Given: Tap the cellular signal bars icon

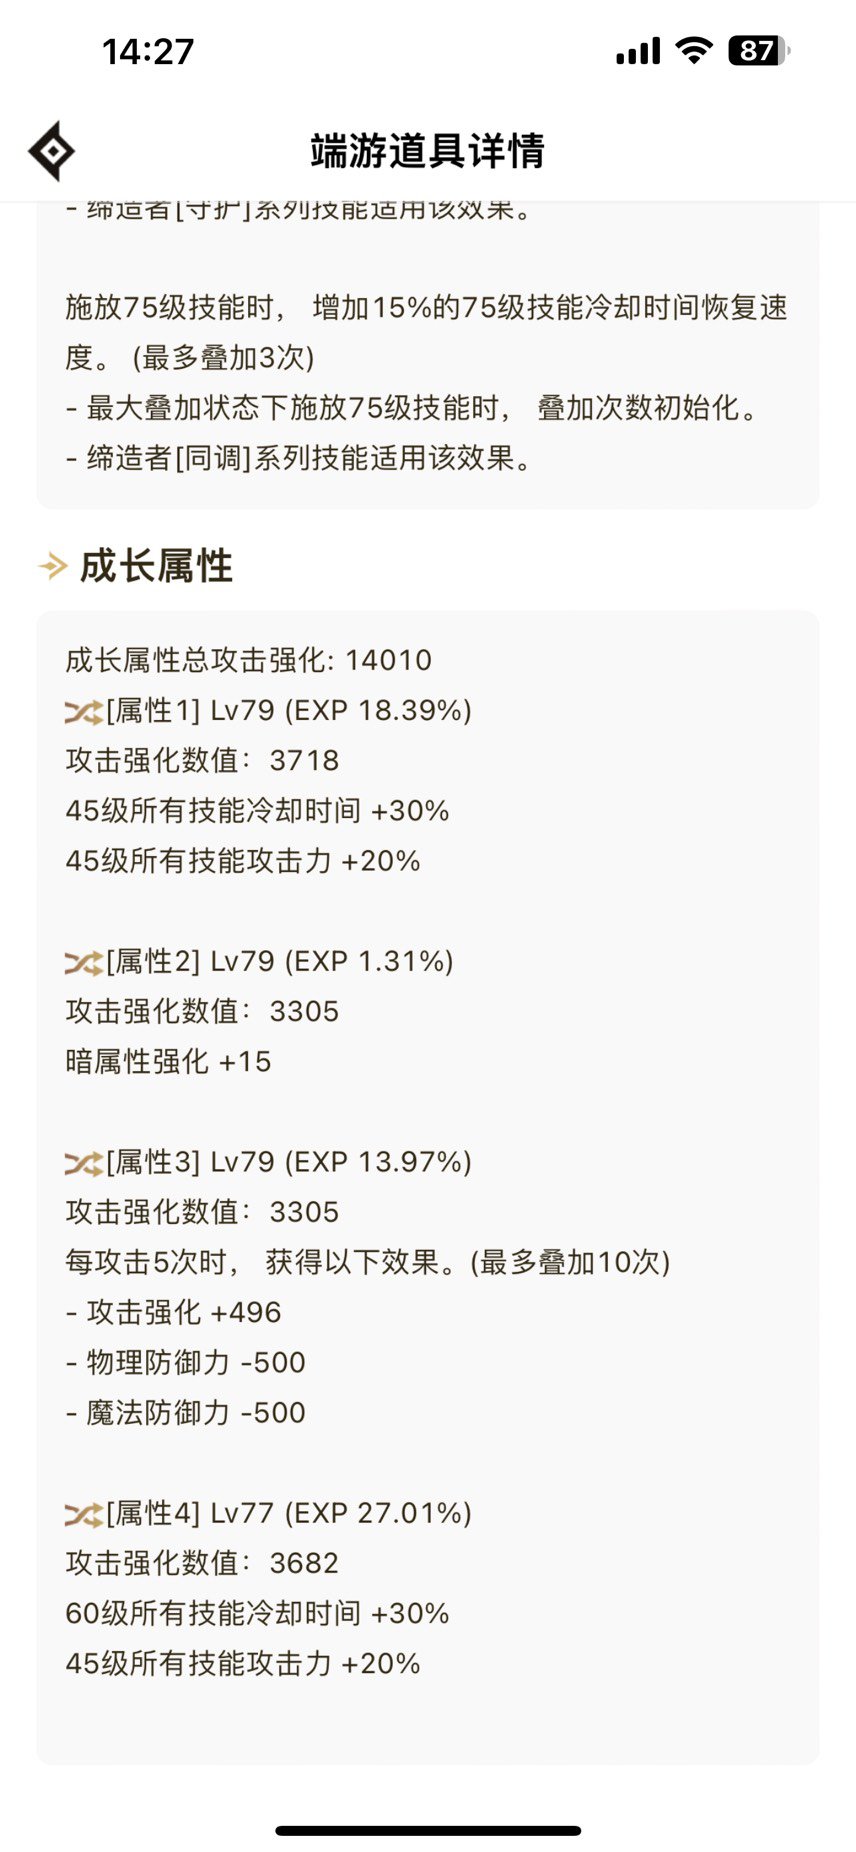Looking at the screenshot, I should 638,51.
